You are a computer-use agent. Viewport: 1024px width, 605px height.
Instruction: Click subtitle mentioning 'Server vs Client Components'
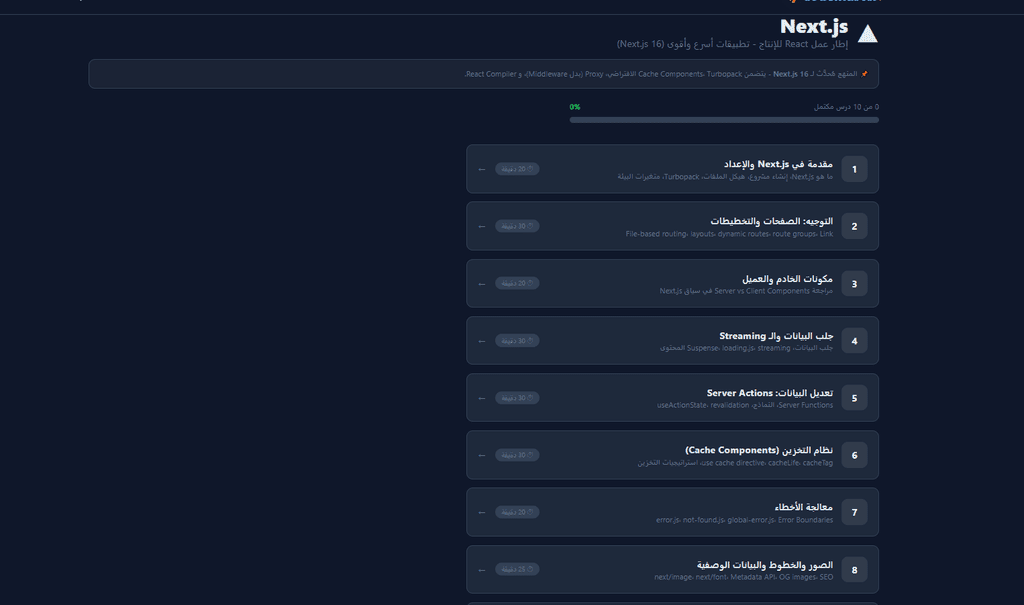[746, 291]
